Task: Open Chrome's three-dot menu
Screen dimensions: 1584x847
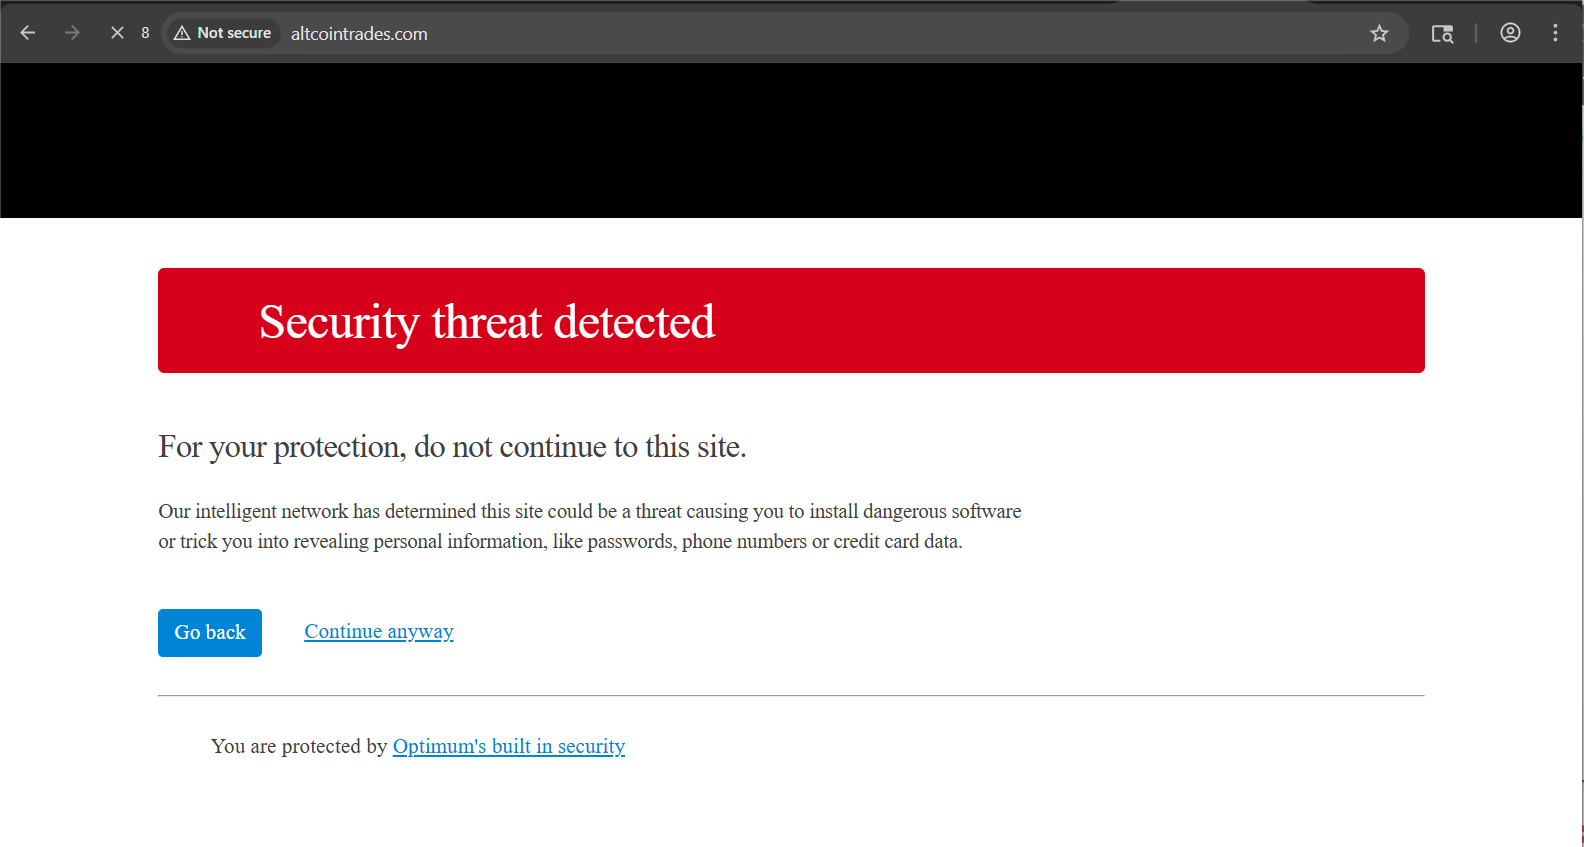Action: (1555, 33)
